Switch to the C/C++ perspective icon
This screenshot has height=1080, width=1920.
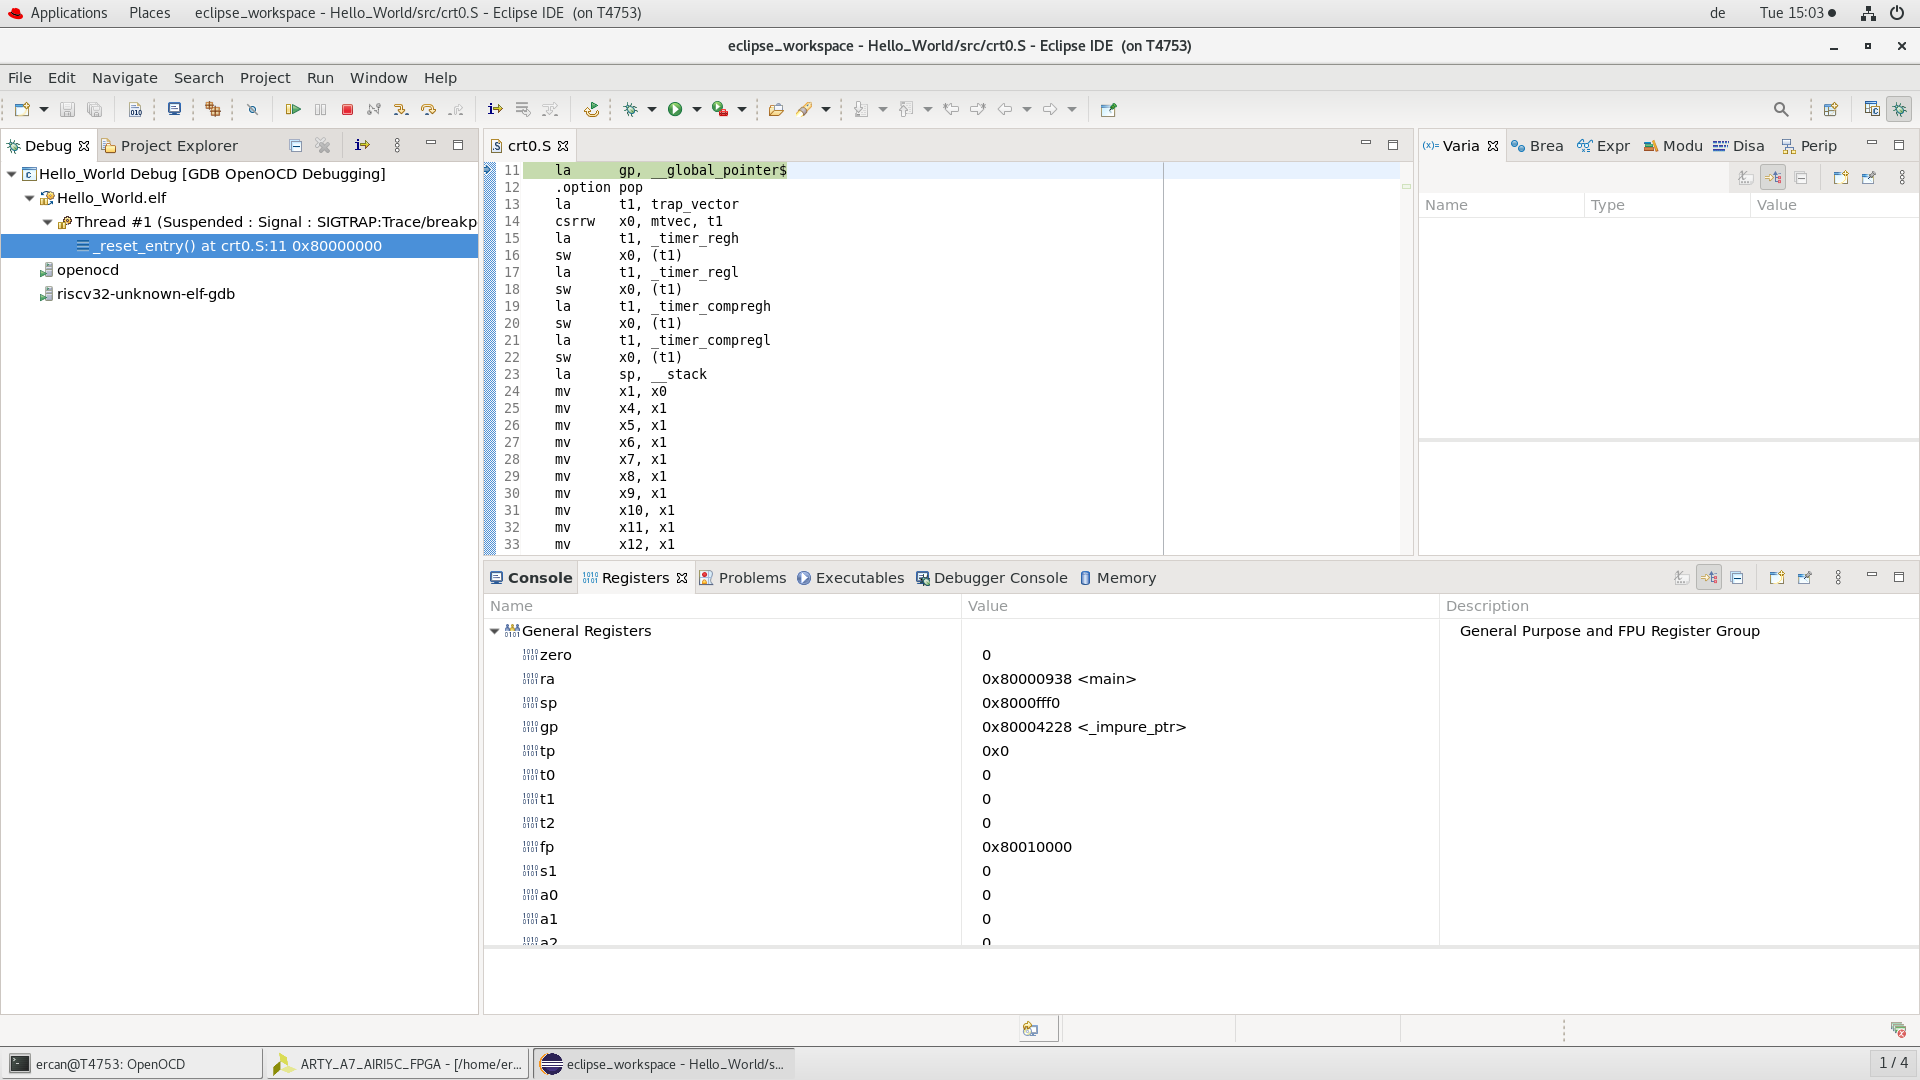(1872, 109)
